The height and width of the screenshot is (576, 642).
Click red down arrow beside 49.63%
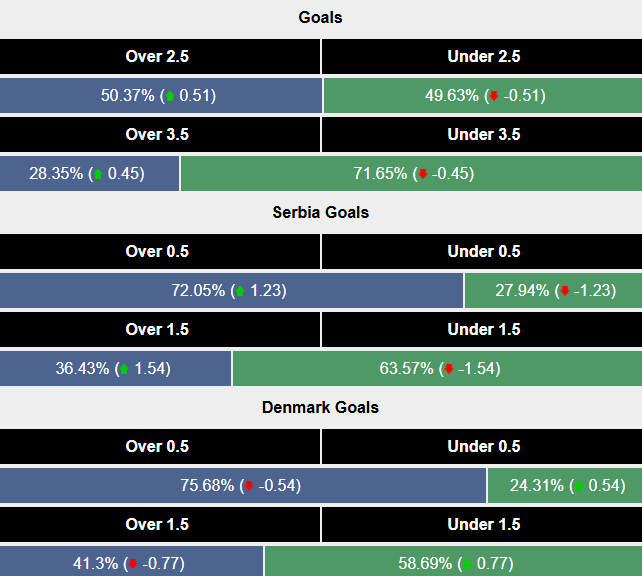coord(493,97)
